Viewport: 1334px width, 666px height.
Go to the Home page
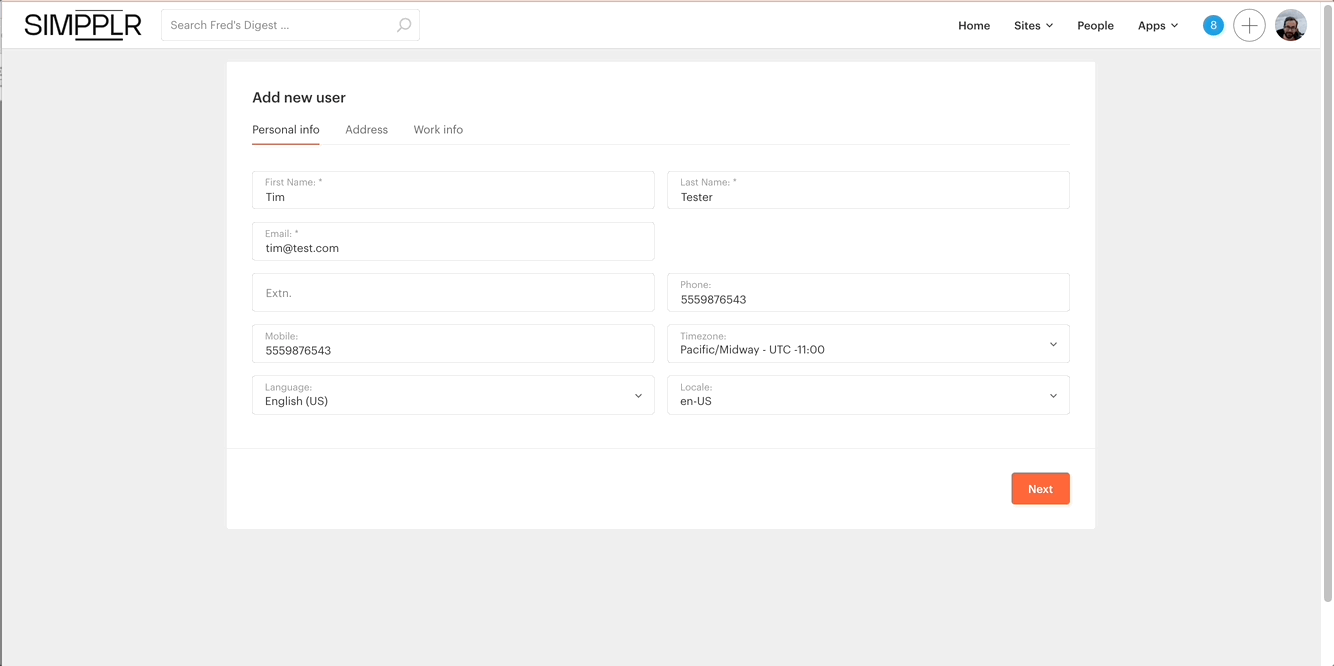[973, 25]
